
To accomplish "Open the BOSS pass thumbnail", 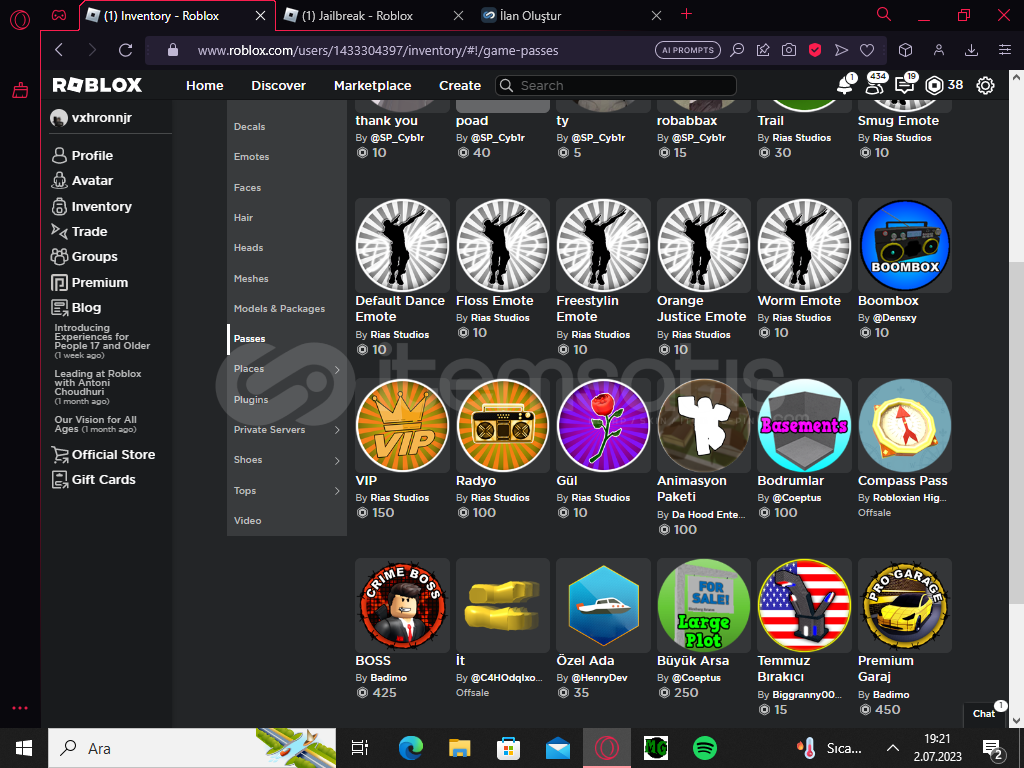I will point(402,605).
